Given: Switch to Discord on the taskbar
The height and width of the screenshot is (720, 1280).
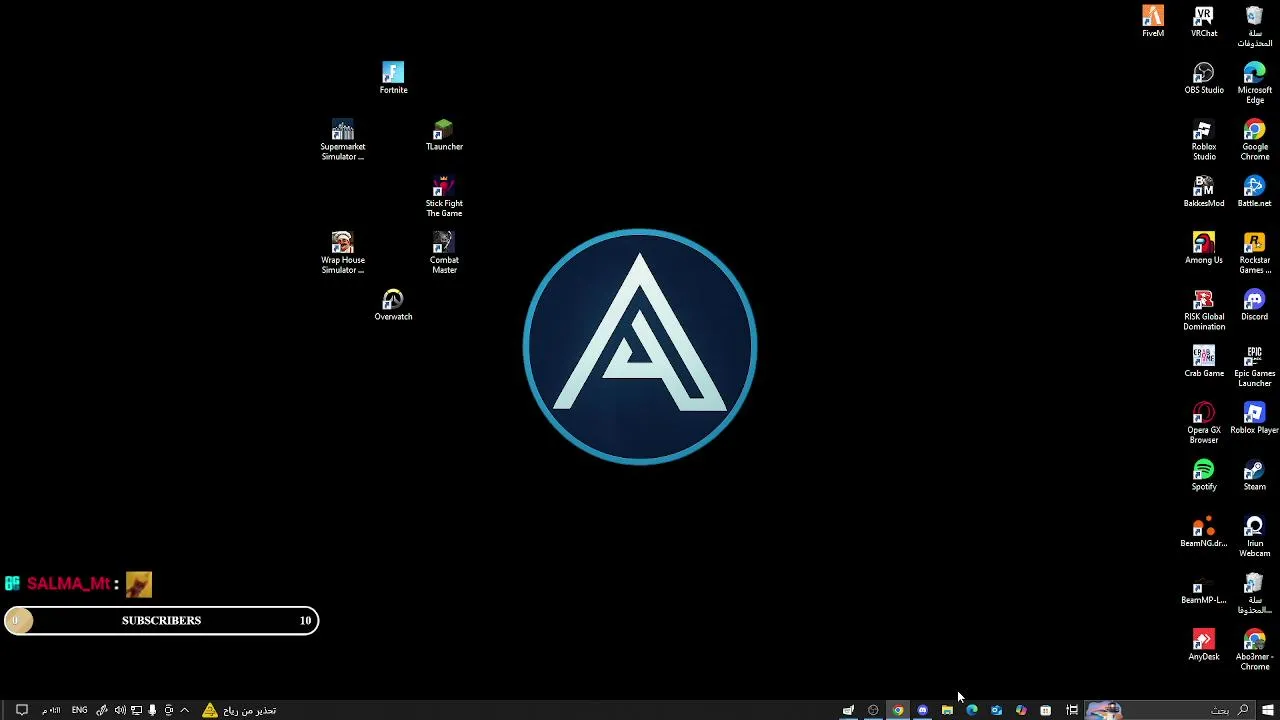Looking at the screenshot, I should [x=922, y=710].
